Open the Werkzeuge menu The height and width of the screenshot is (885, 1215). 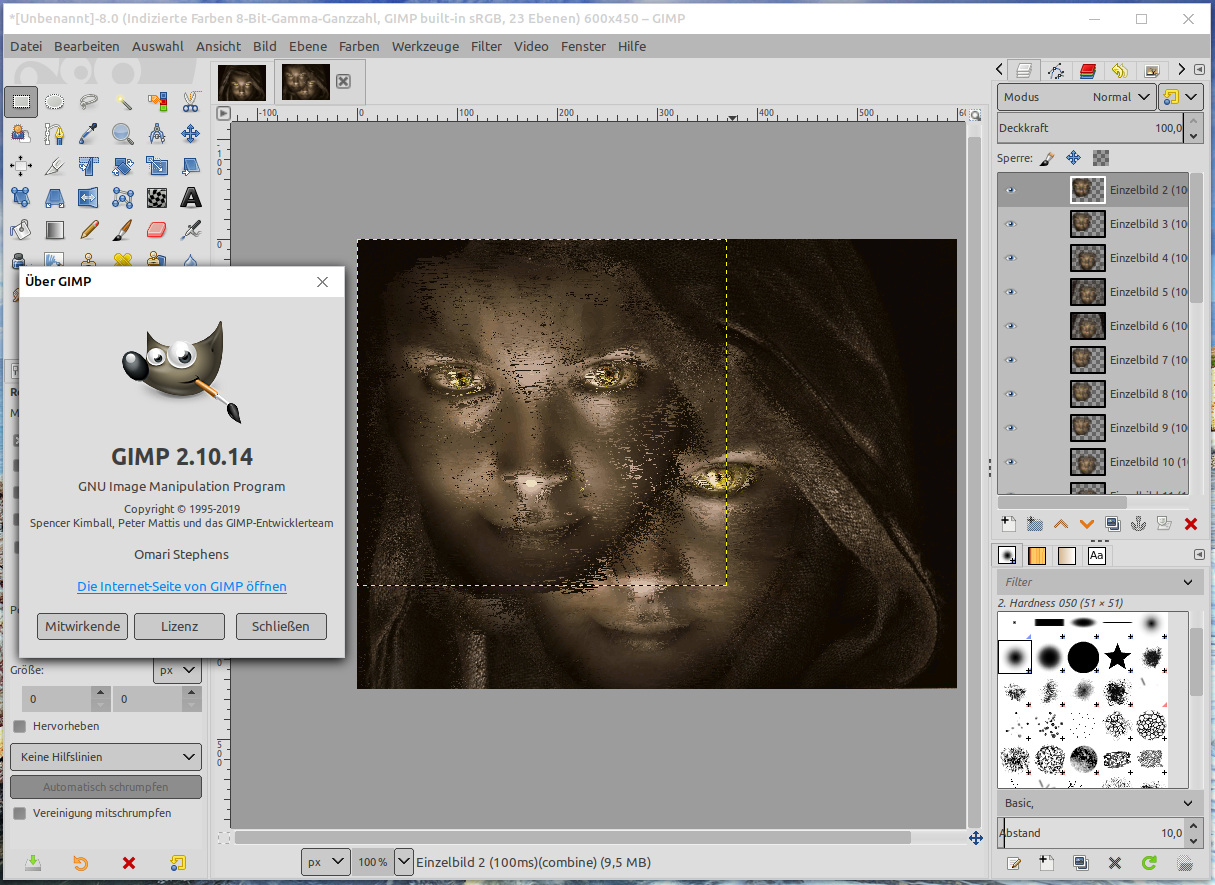coord(425,46)
